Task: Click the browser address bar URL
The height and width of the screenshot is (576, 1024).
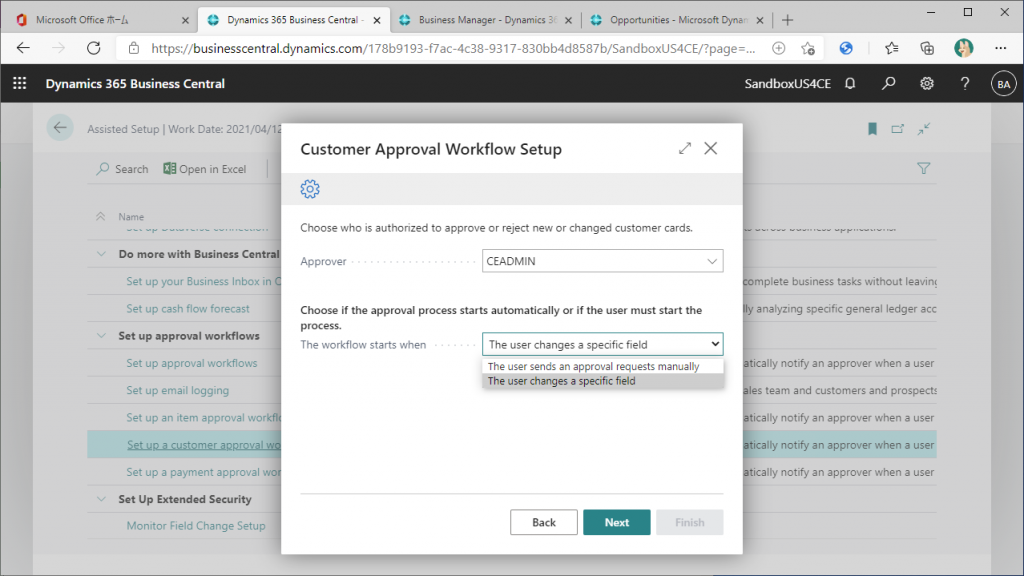Action: 453,48
